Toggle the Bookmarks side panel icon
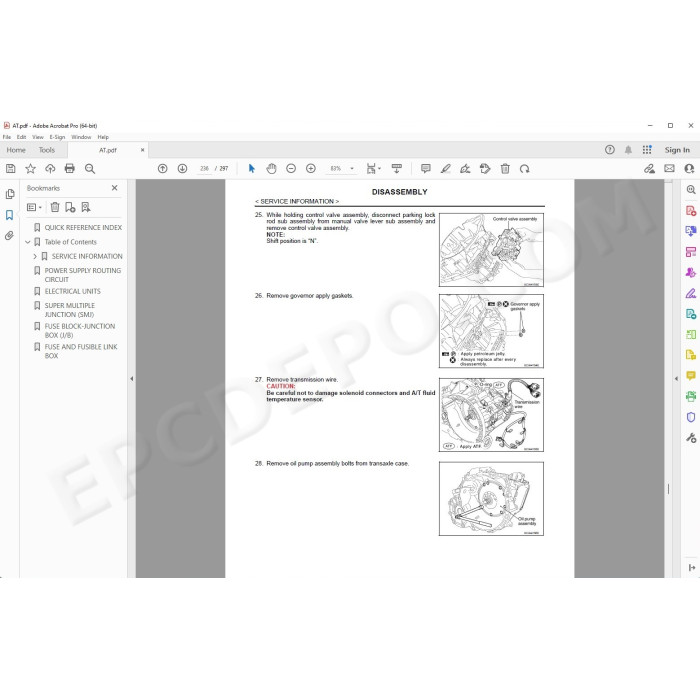Image resolution: width=700 pixels, height=700 pixels. (9, 215)
